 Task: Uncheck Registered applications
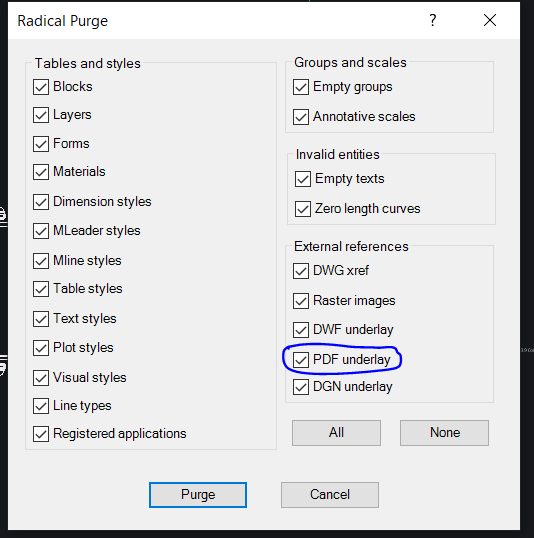41,434
